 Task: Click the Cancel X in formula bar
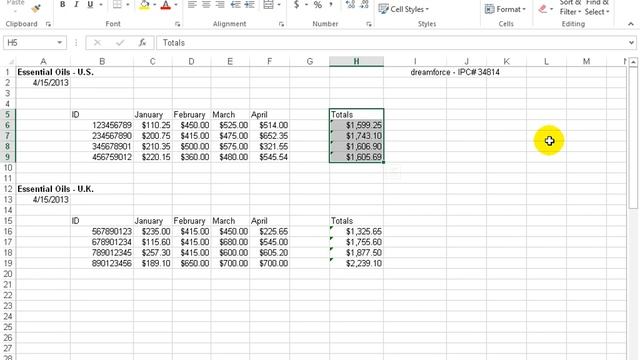point(97,43)
